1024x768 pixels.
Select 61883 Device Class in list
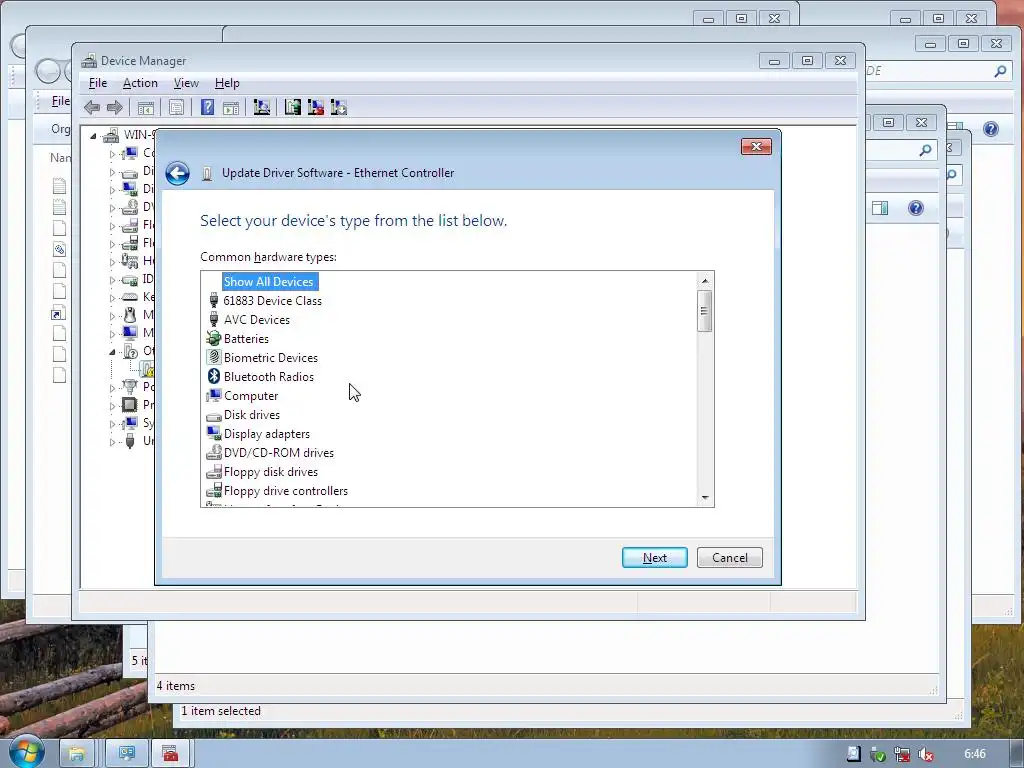[x=272, y=301]
